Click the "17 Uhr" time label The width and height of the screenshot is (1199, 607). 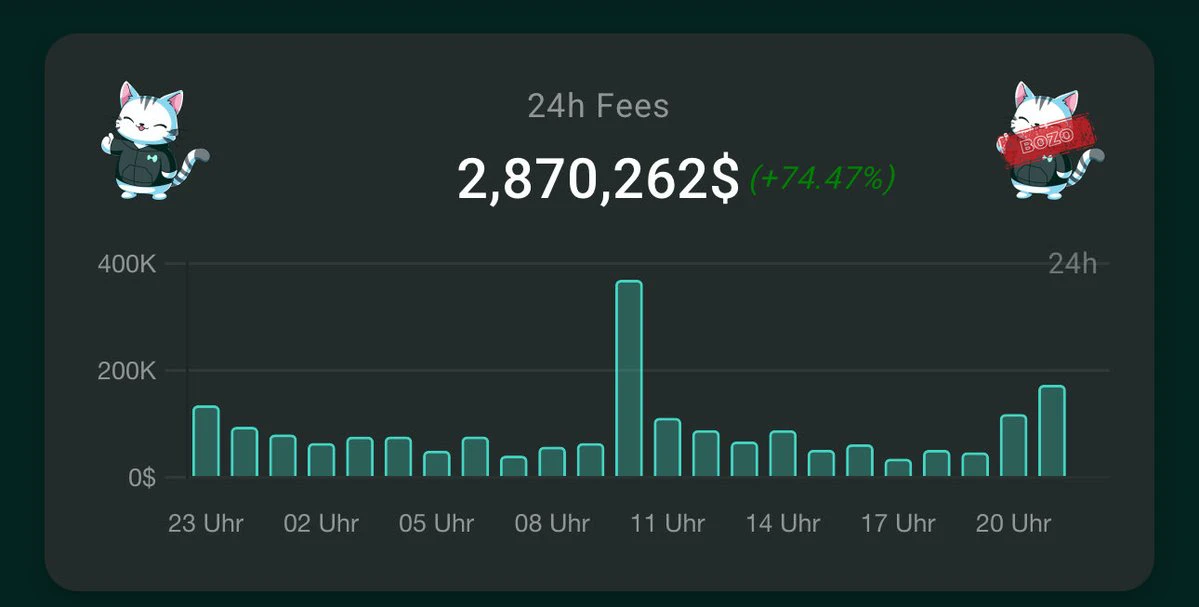[898, 524]
